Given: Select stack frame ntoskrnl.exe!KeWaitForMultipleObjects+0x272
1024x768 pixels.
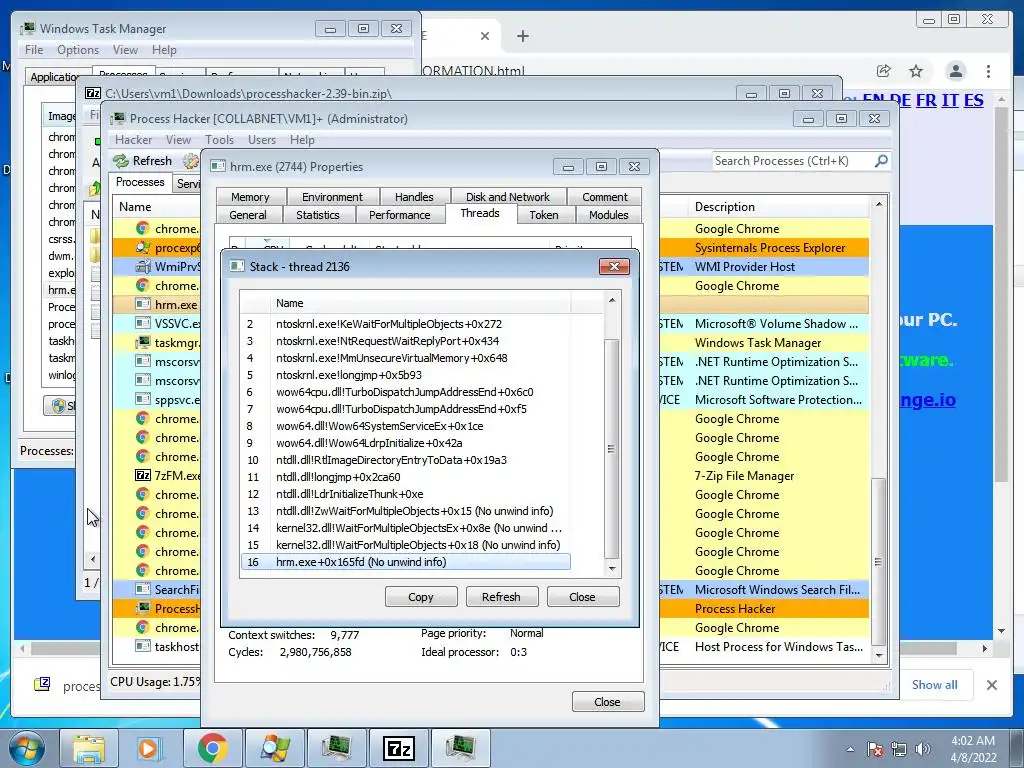Looking at the screenshot, I should tap(406, 324).
